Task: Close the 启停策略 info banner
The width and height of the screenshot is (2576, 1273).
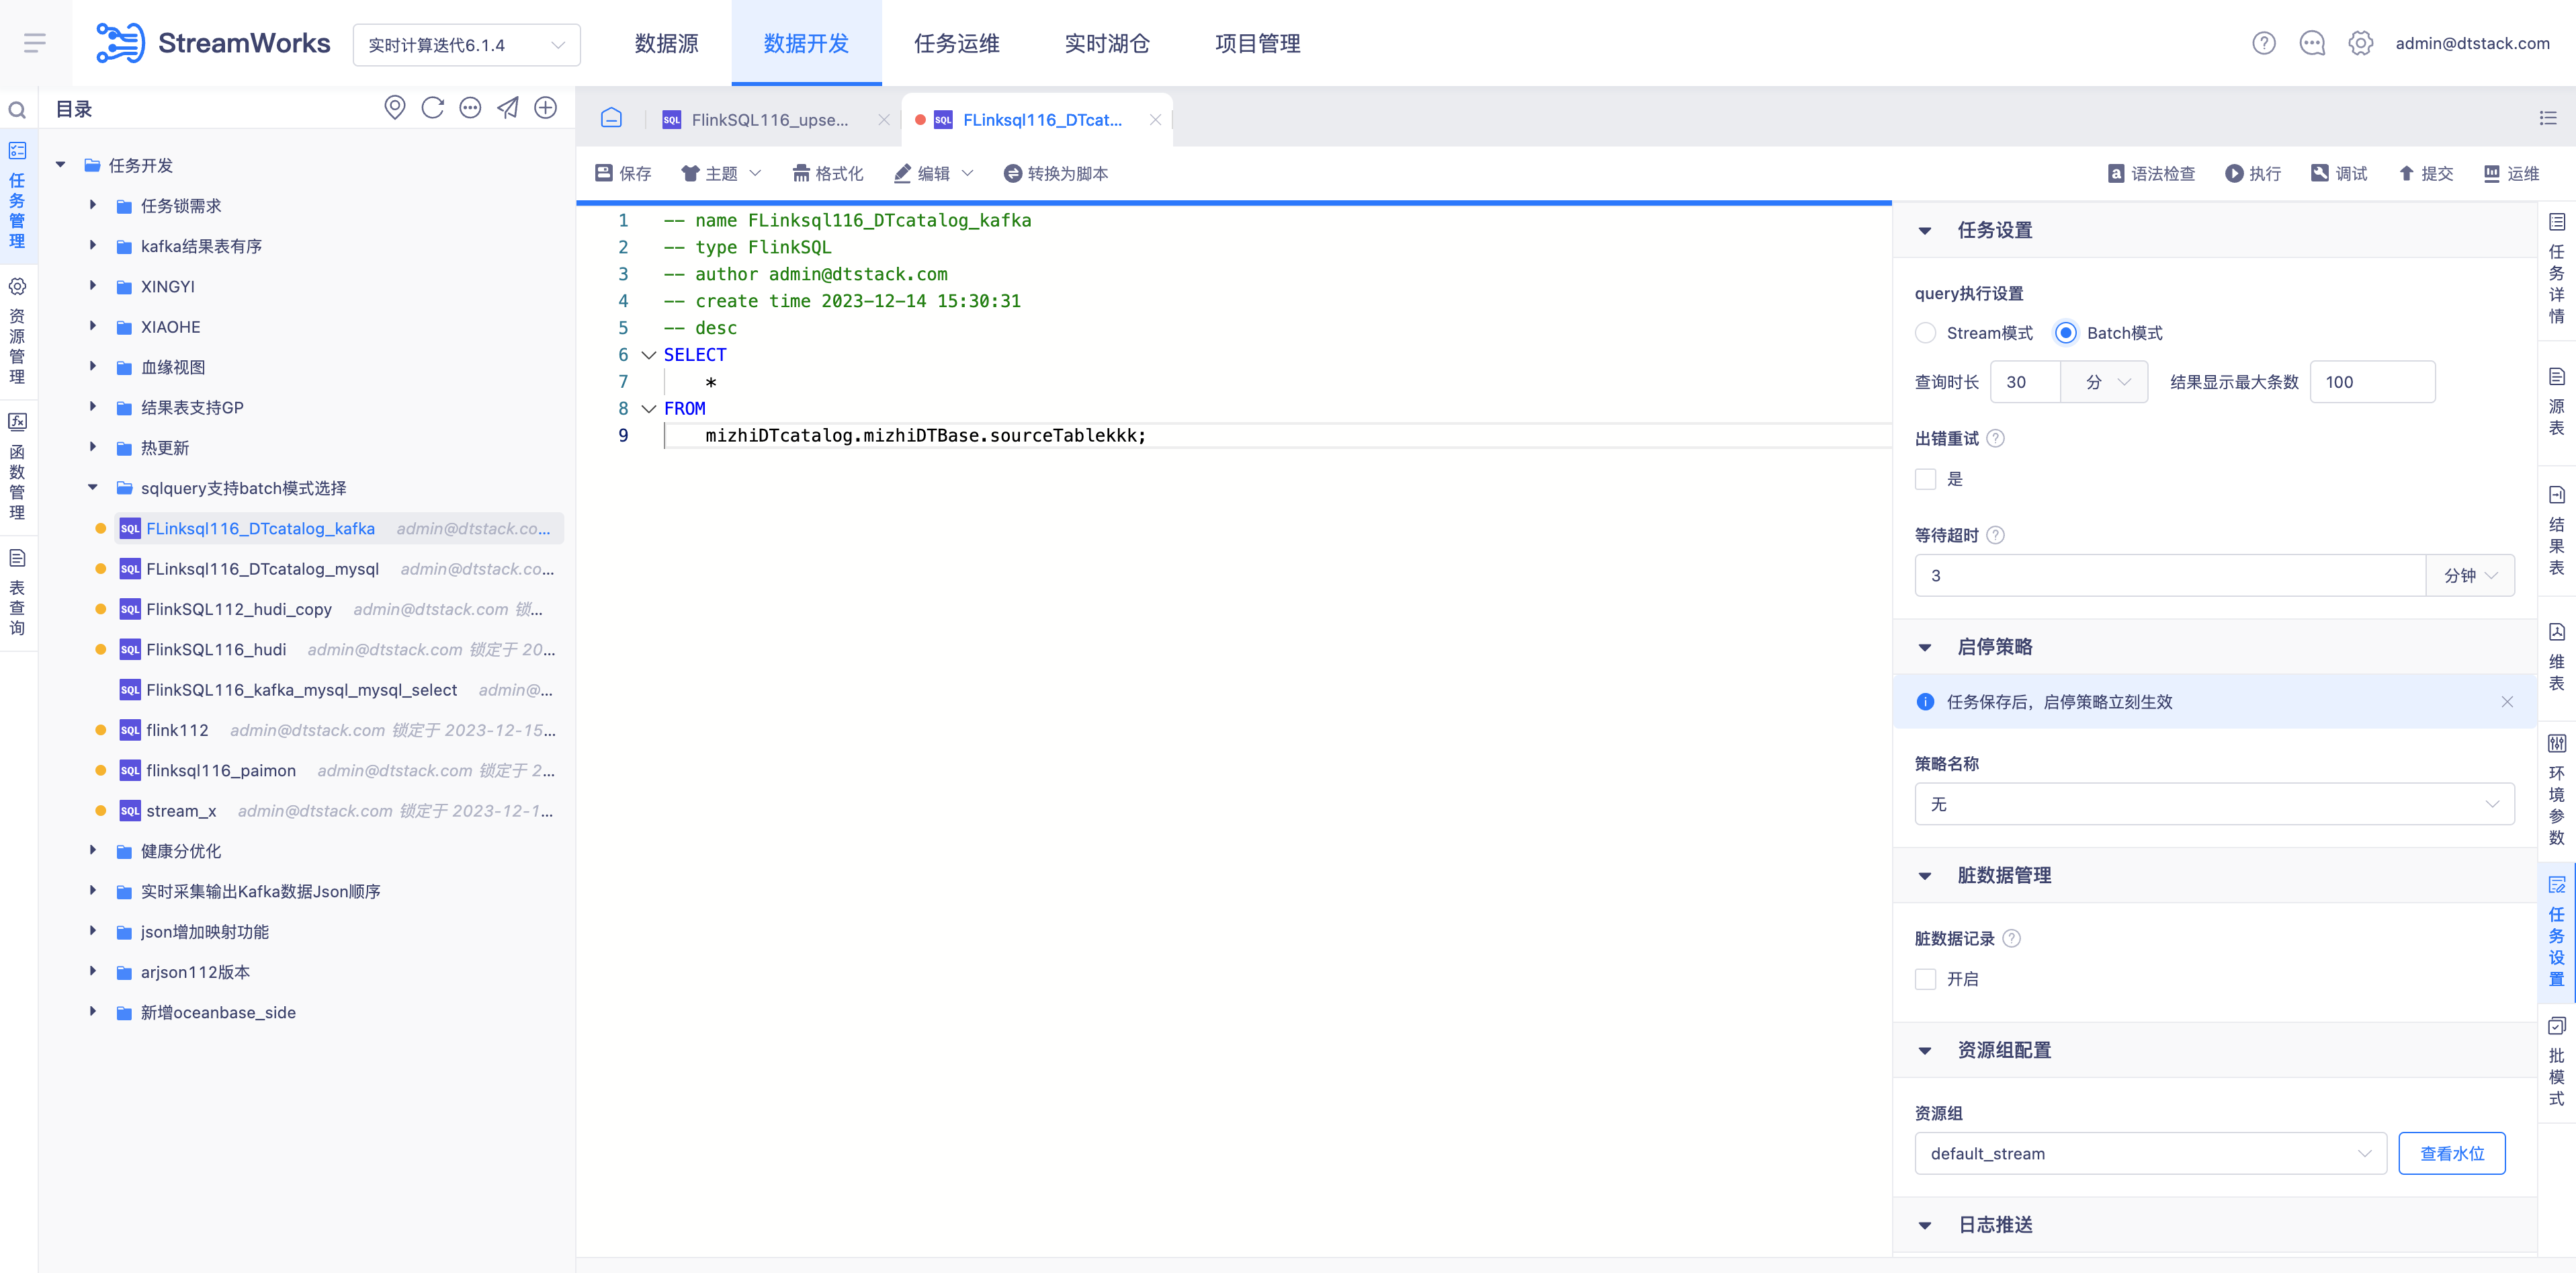Action: (x=2507, y=702)
